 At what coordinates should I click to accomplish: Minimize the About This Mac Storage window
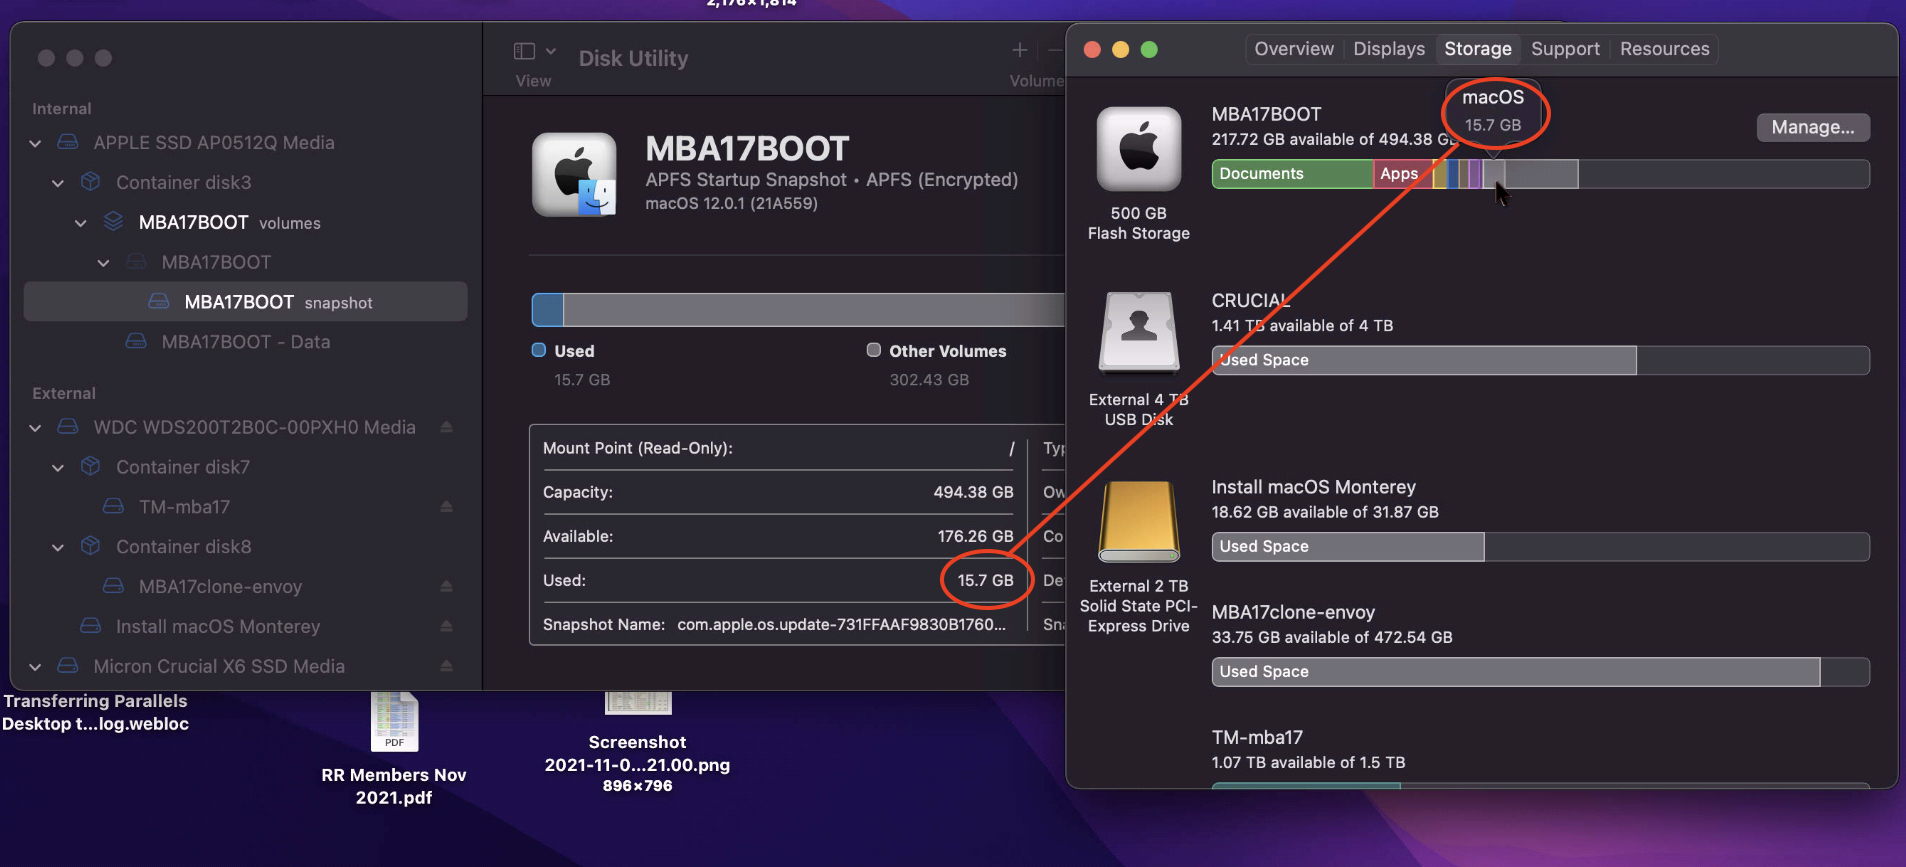click(1120, 49)
